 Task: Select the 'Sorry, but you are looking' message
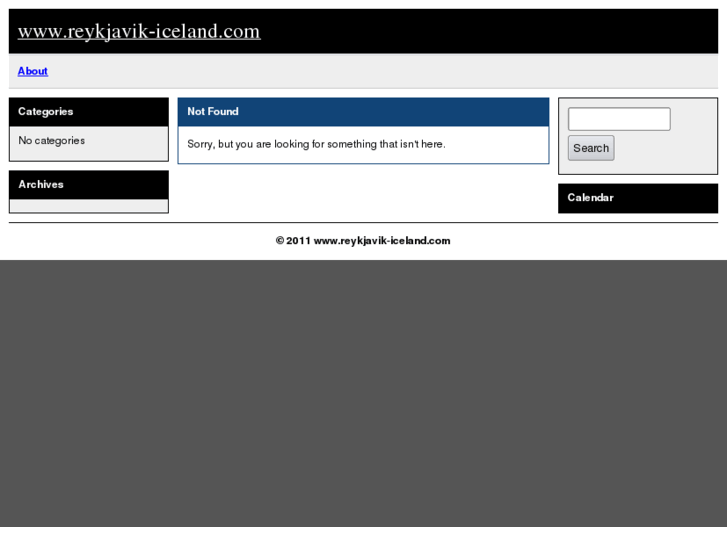coord(316,144)
